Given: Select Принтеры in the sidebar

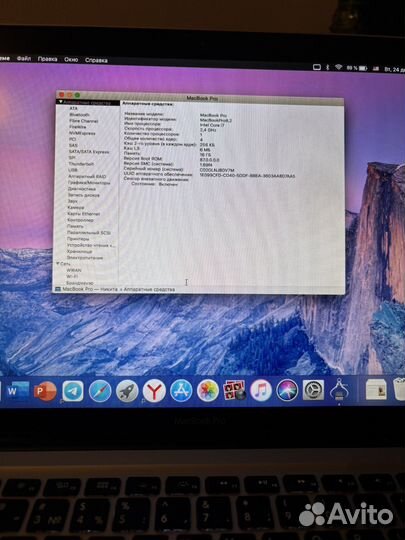Looking at the screenshot, I should pos(78,239).
